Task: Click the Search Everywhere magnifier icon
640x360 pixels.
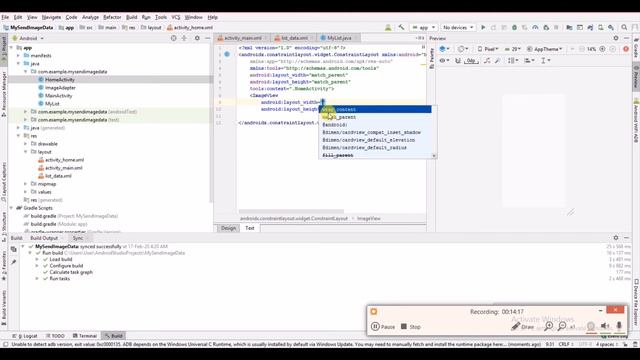Action: (x=624, y=27)
